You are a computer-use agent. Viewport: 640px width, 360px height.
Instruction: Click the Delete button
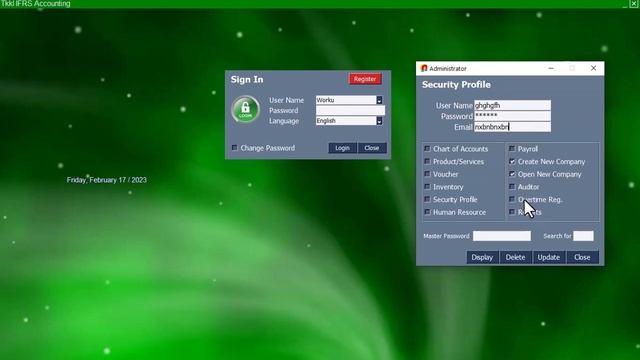(516, 257)
